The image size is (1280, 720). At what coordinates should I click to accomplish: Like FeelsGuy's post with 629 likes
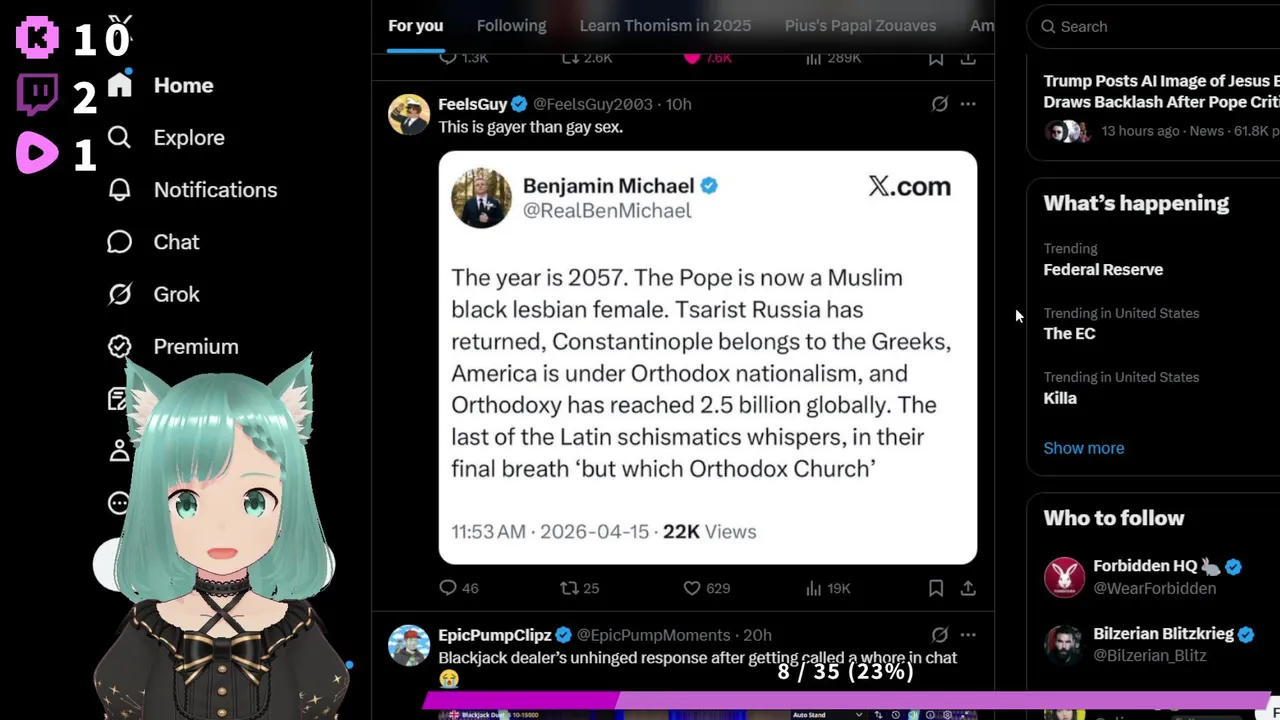click(x=692, y=588)
